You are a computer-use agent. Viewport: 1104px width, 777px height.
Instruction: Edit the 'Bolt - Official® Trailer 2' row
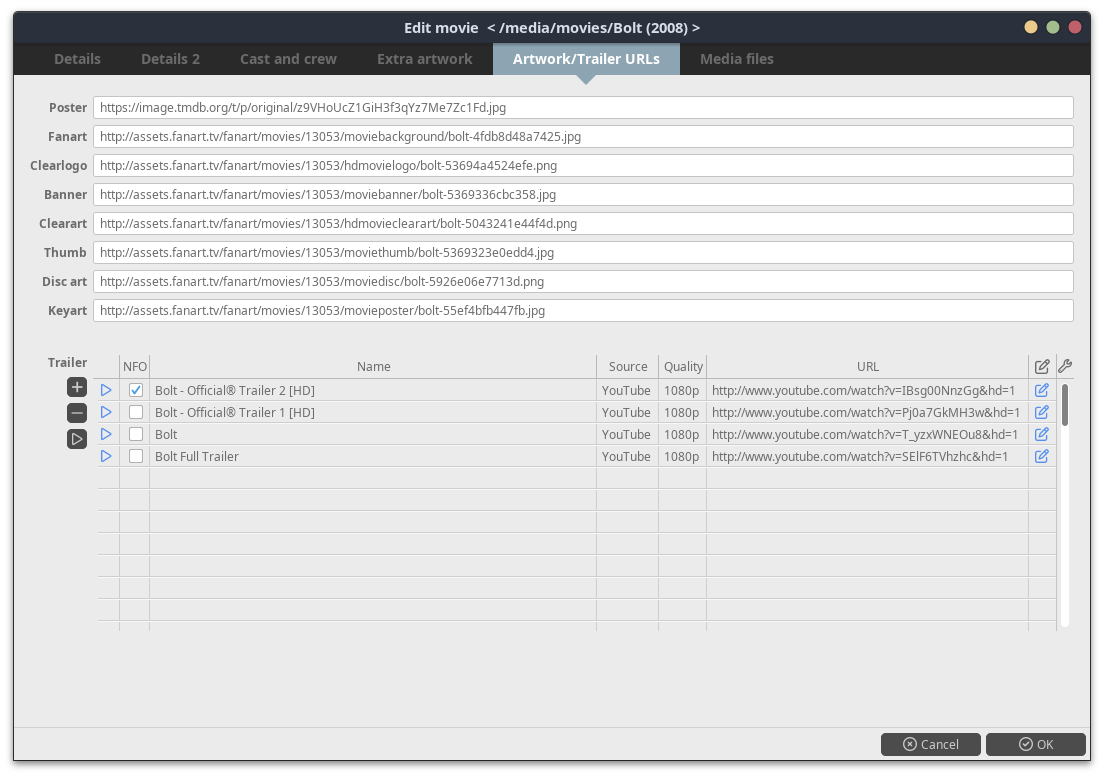[x=1041, y=390]
